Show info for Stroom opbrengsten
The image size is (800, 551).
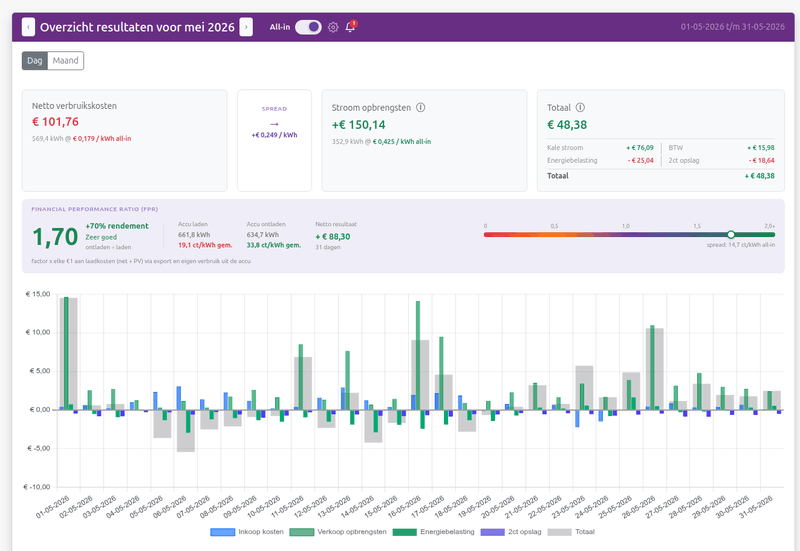(420, 108)
